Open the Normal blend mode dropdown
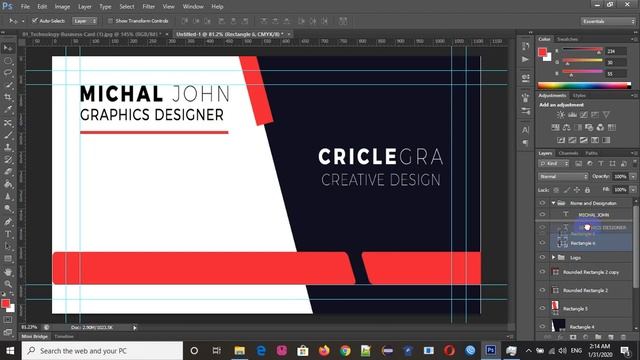 [563, 176]
